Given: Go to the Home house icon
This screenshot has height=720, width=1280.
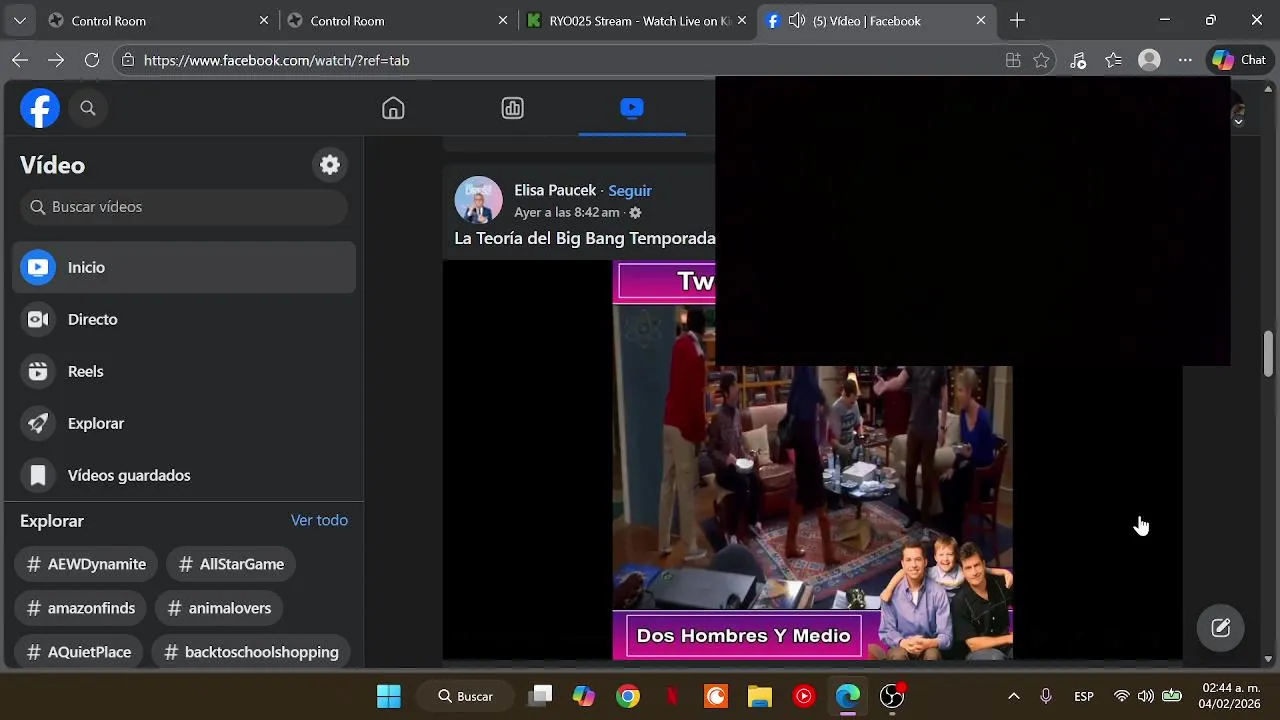Looking at the screenshot, I should pyautogui.click(x=393, y=108).
